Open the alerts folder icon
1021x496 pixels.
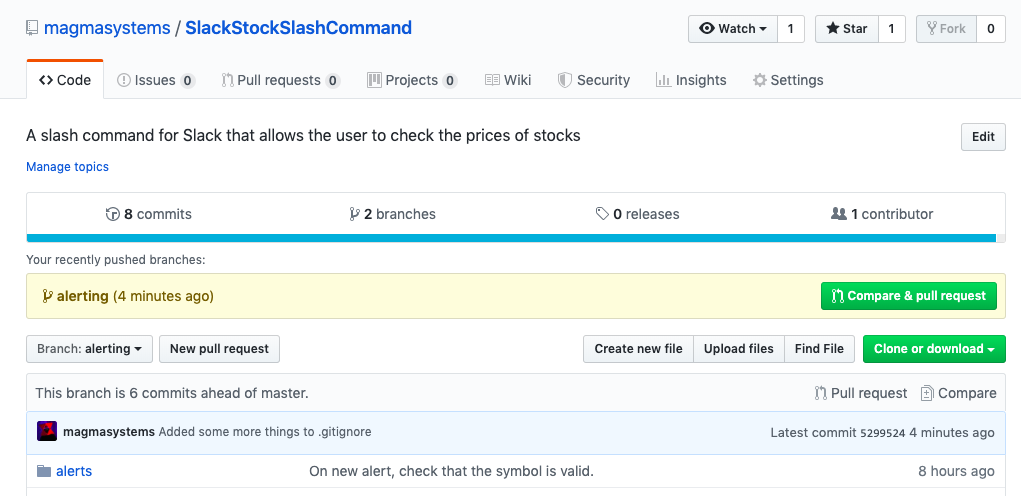pyautogui.click(x=44, y=471)
